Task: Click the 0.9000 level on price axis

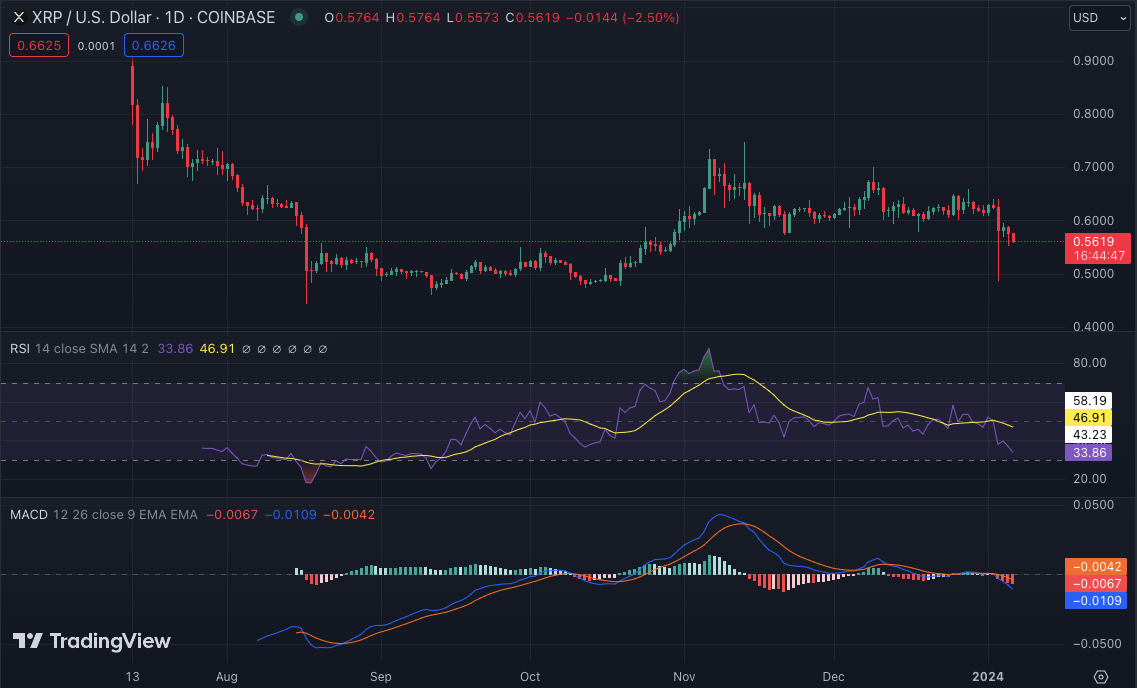Action: pos(1092,61)
